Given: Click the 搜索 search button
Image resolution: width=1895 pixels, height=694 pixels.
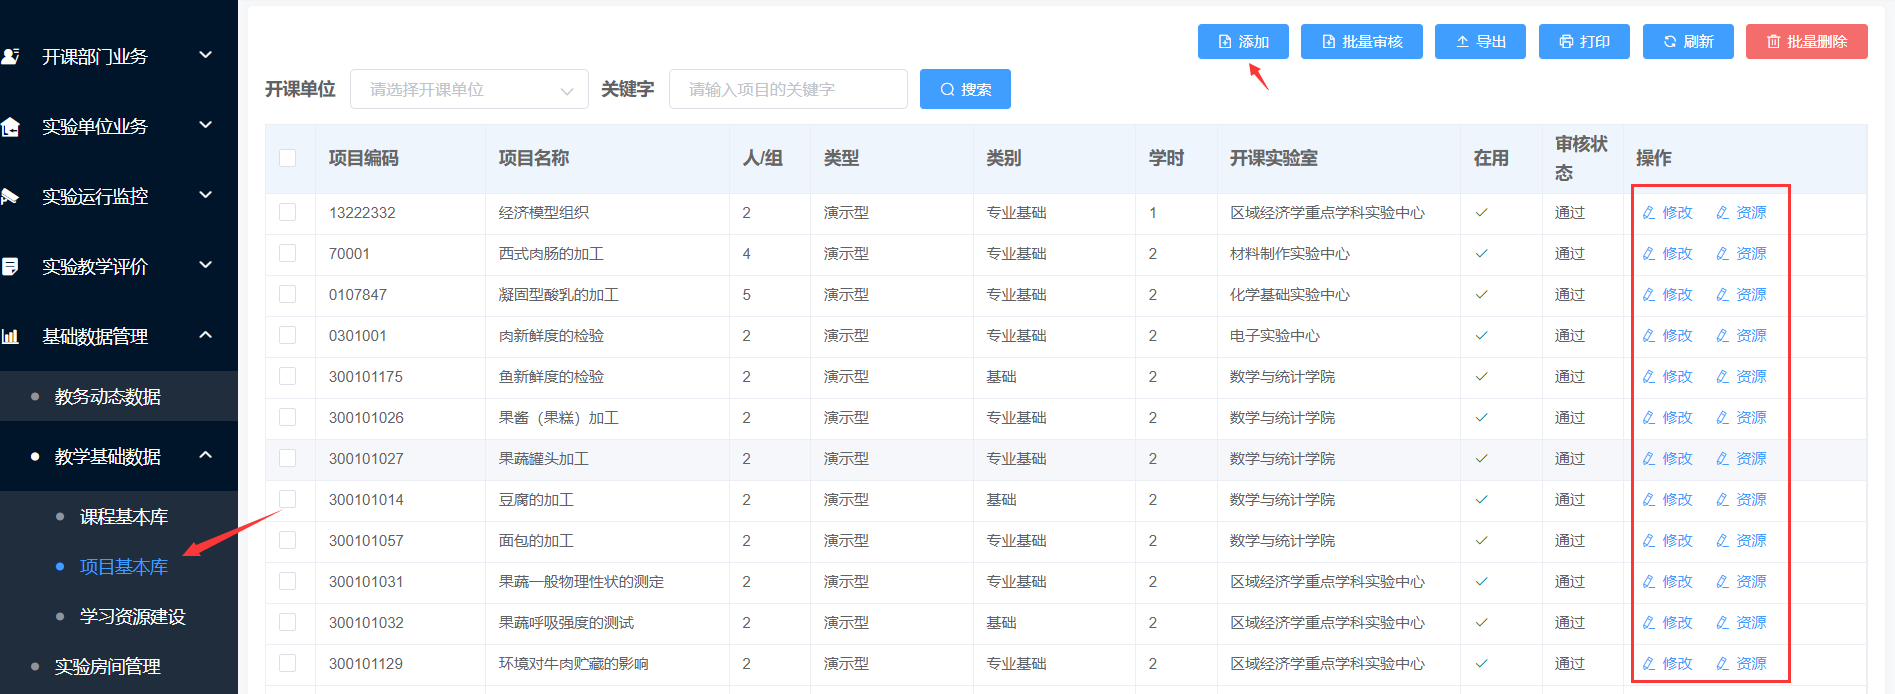Looking at the screenshot, I should pyautogui.click(x=965, y=89).
